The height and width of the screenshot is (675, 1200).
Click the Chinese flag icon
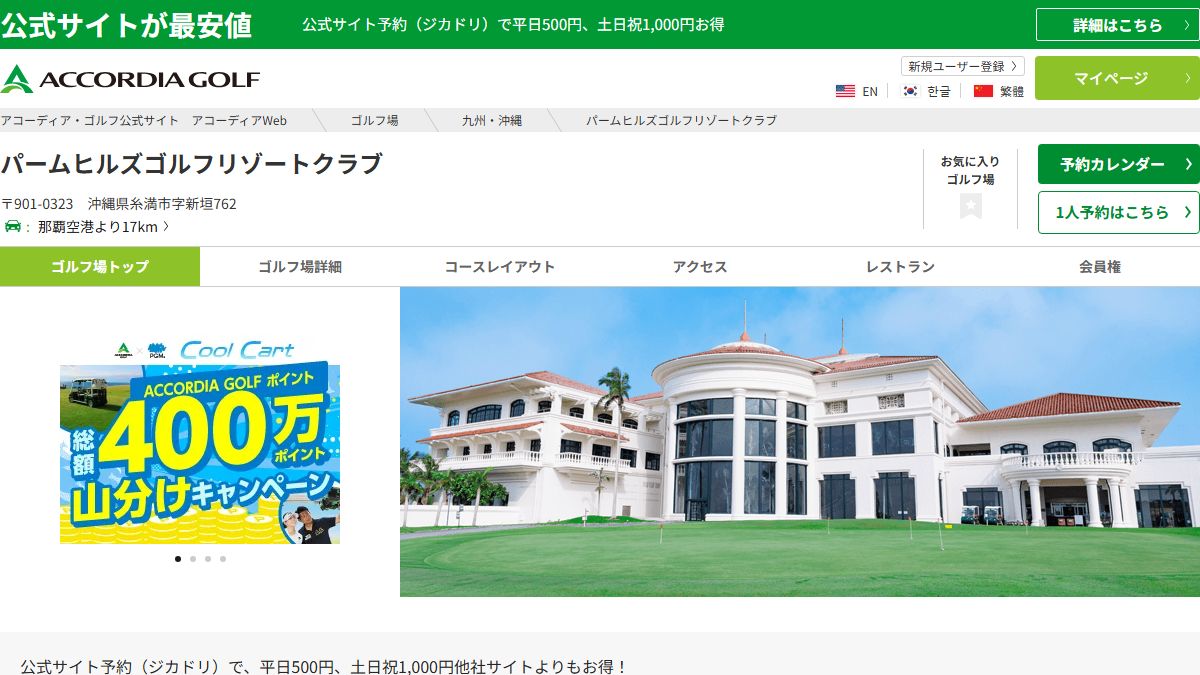pos(983,91)
